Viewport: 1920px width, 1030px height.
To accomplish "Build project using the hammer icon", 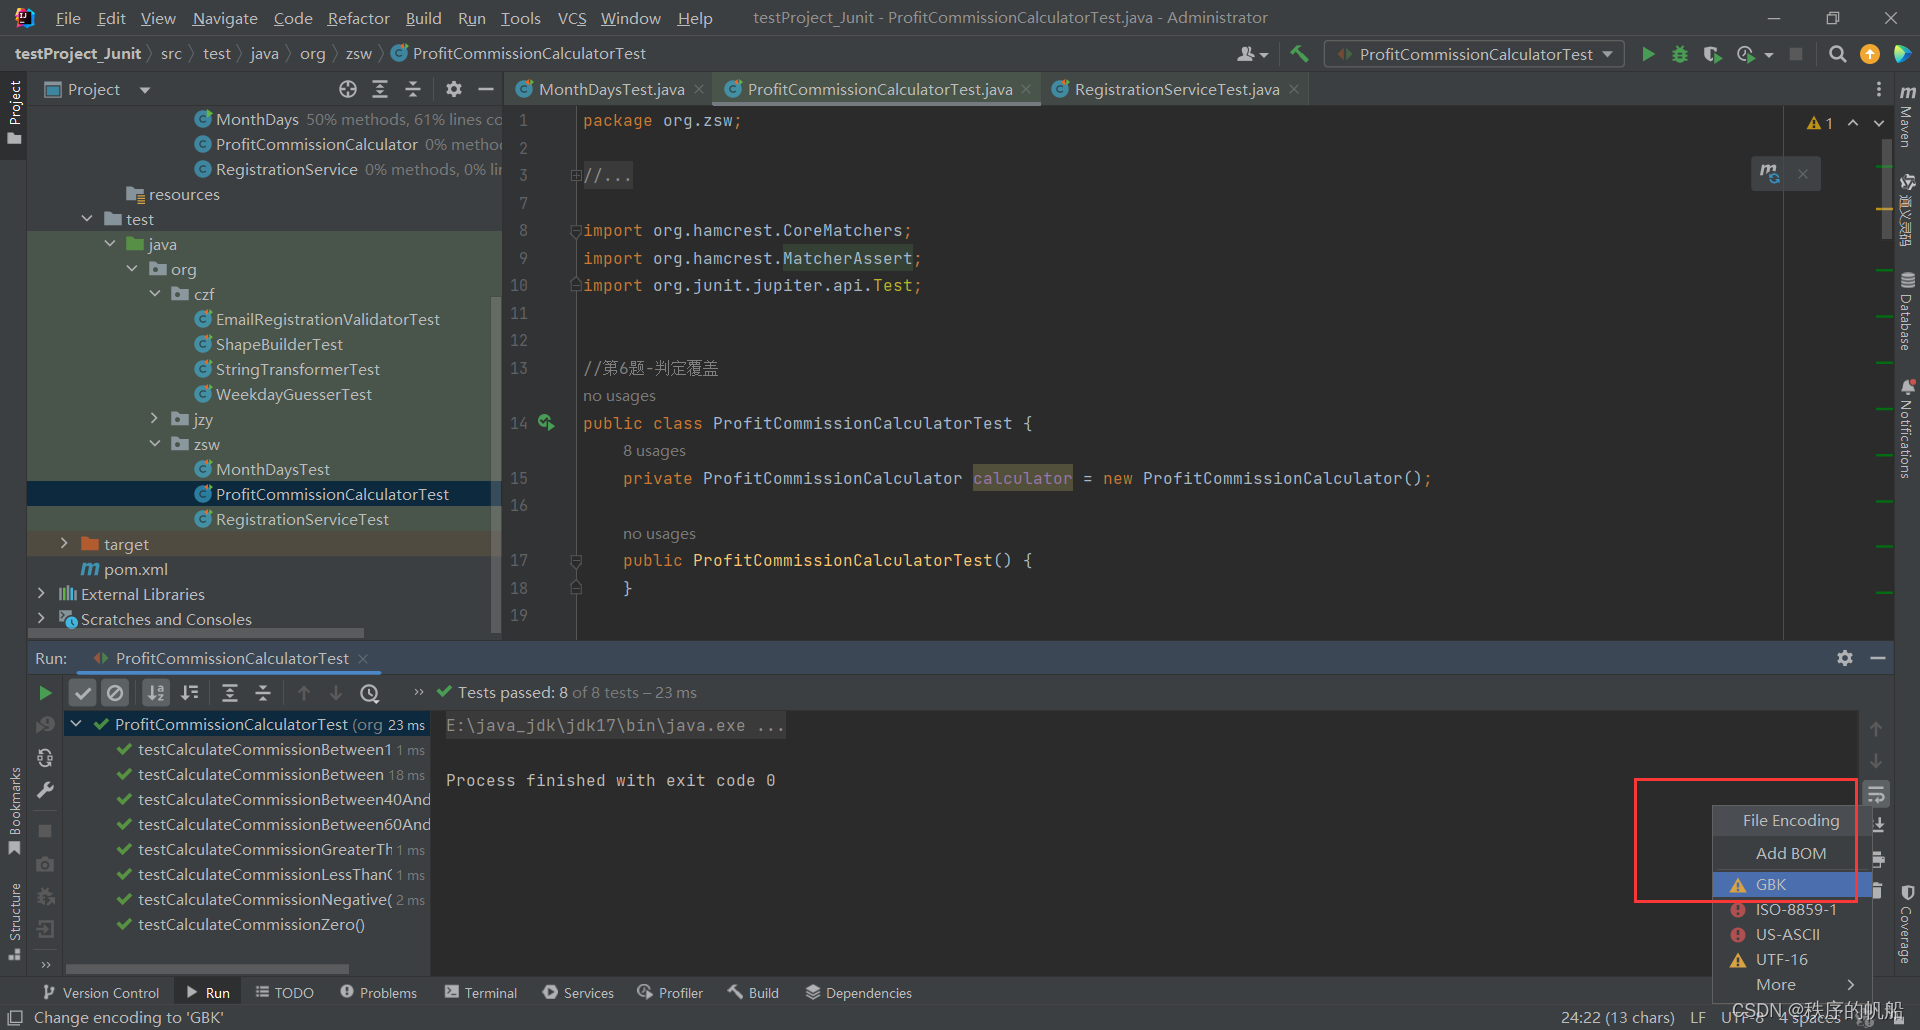I will click(1299, 54).
